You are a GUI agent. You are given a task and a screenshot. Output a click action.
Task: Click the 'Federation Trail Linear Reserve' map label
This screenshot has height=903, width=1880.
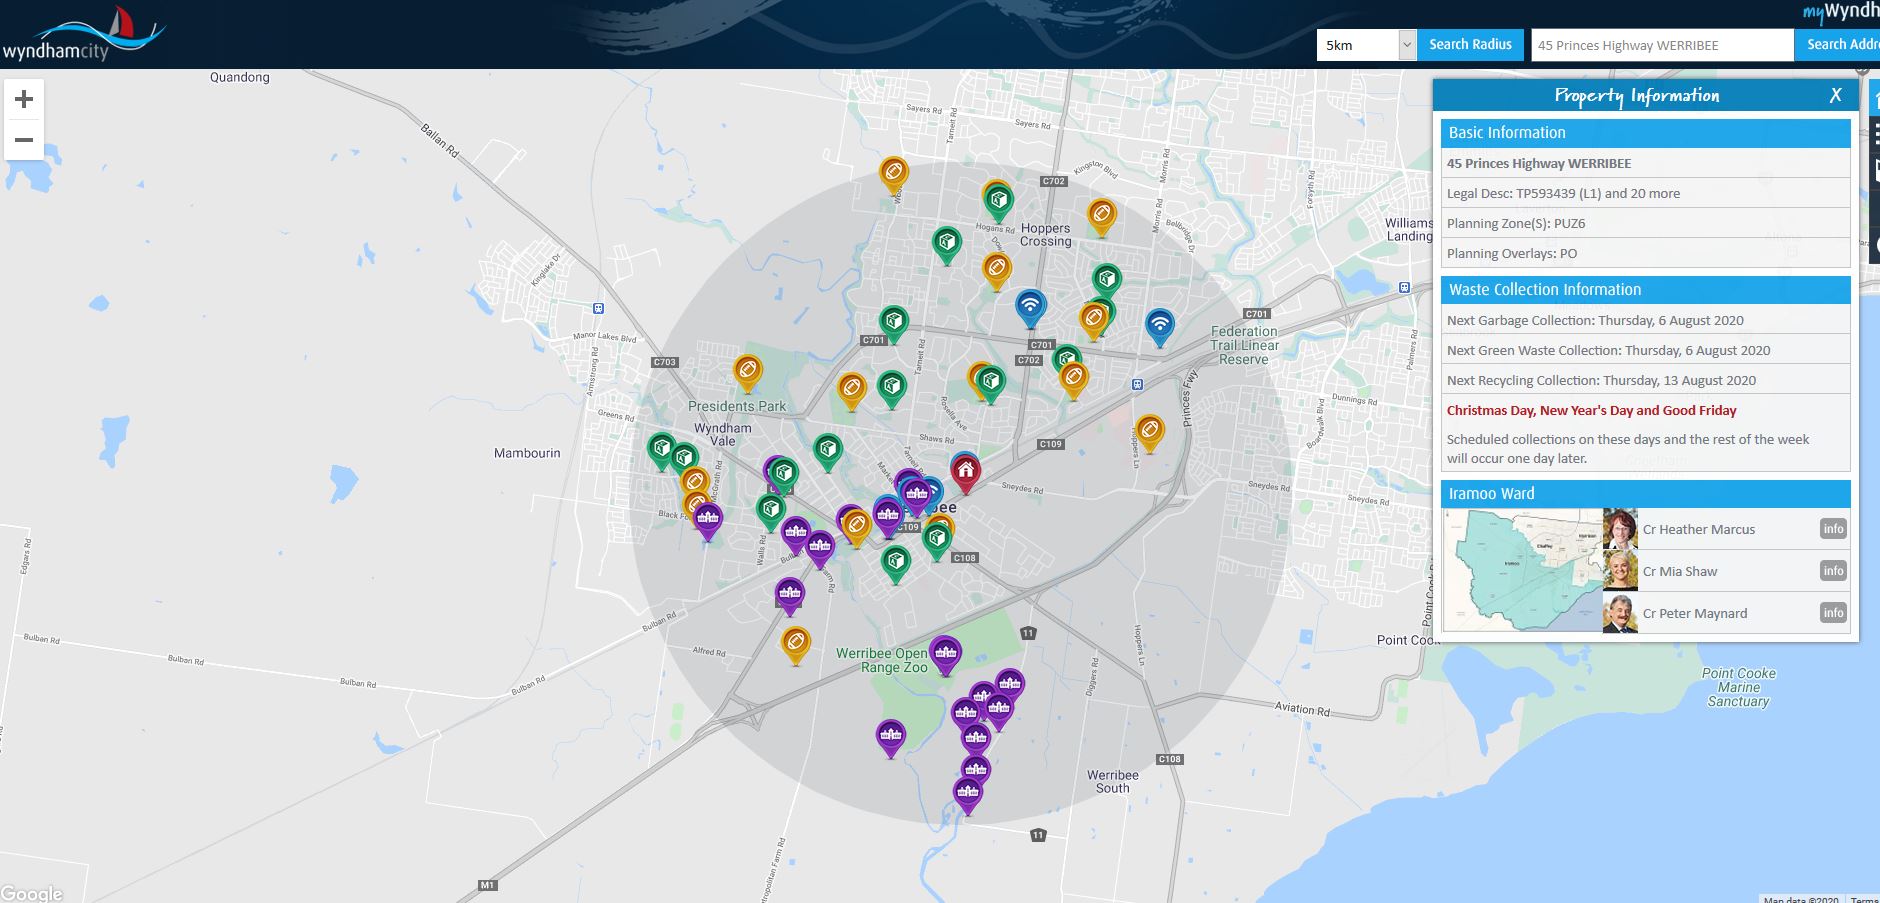coord(1245,345)
